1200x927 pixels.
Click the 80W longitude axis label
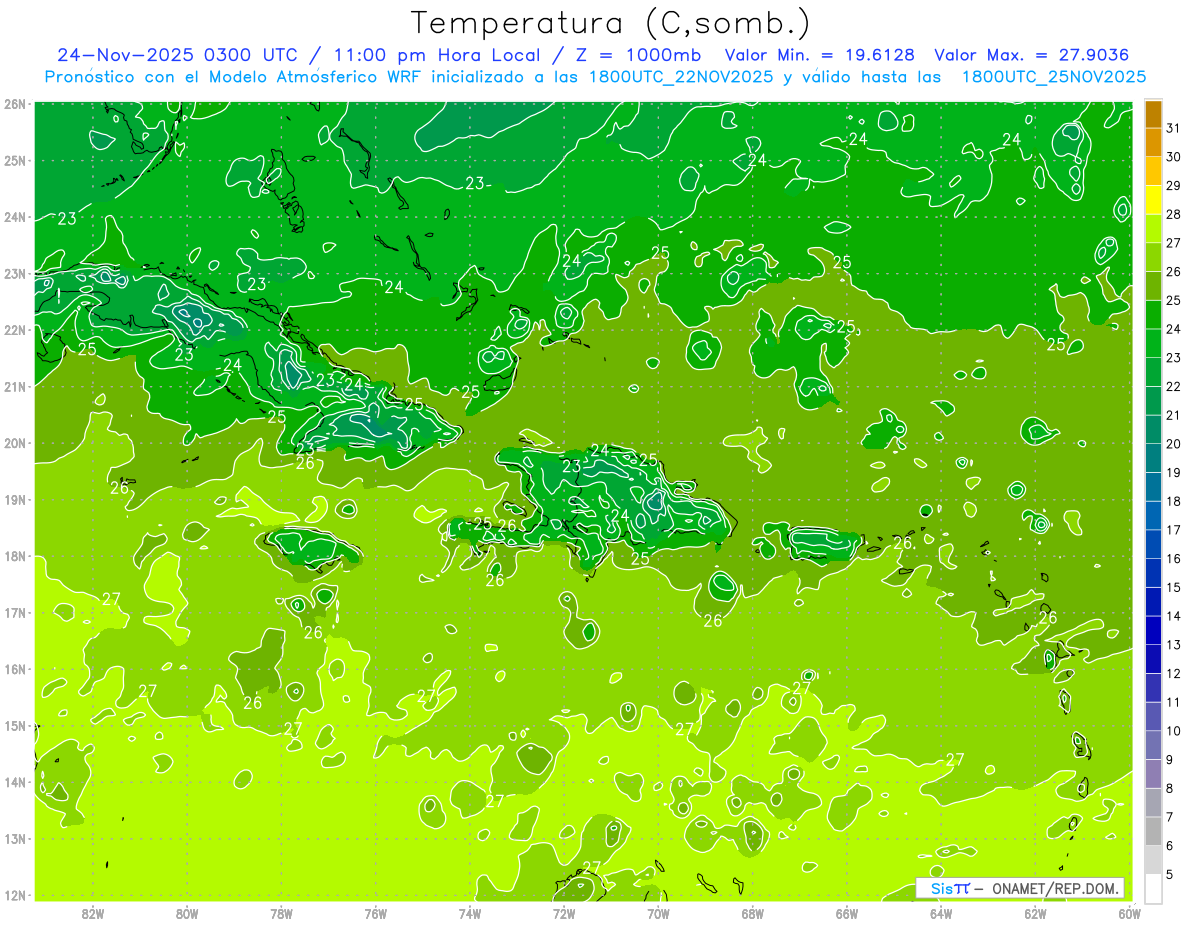pyautogui.click(x=187, y=913)
